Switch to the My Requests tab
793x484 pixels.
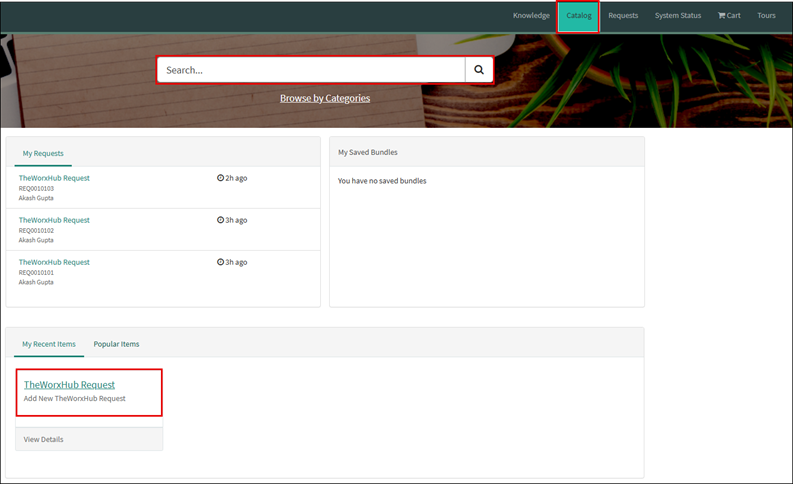coord(43,153)
